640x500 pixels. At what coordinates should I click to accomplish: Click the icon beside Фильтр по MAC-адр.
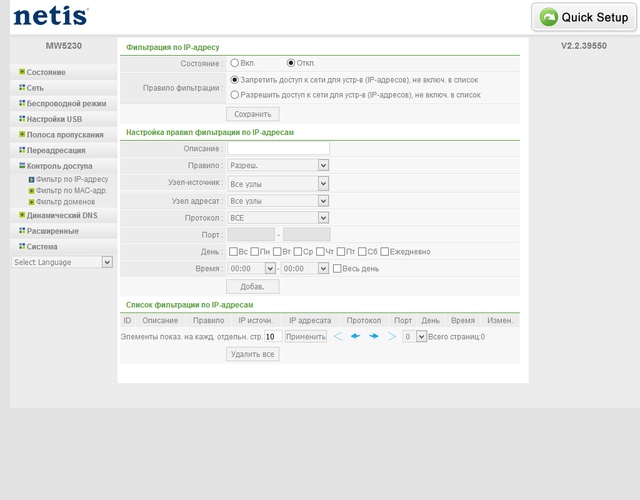pyautogui.click(x=31, y=191)
